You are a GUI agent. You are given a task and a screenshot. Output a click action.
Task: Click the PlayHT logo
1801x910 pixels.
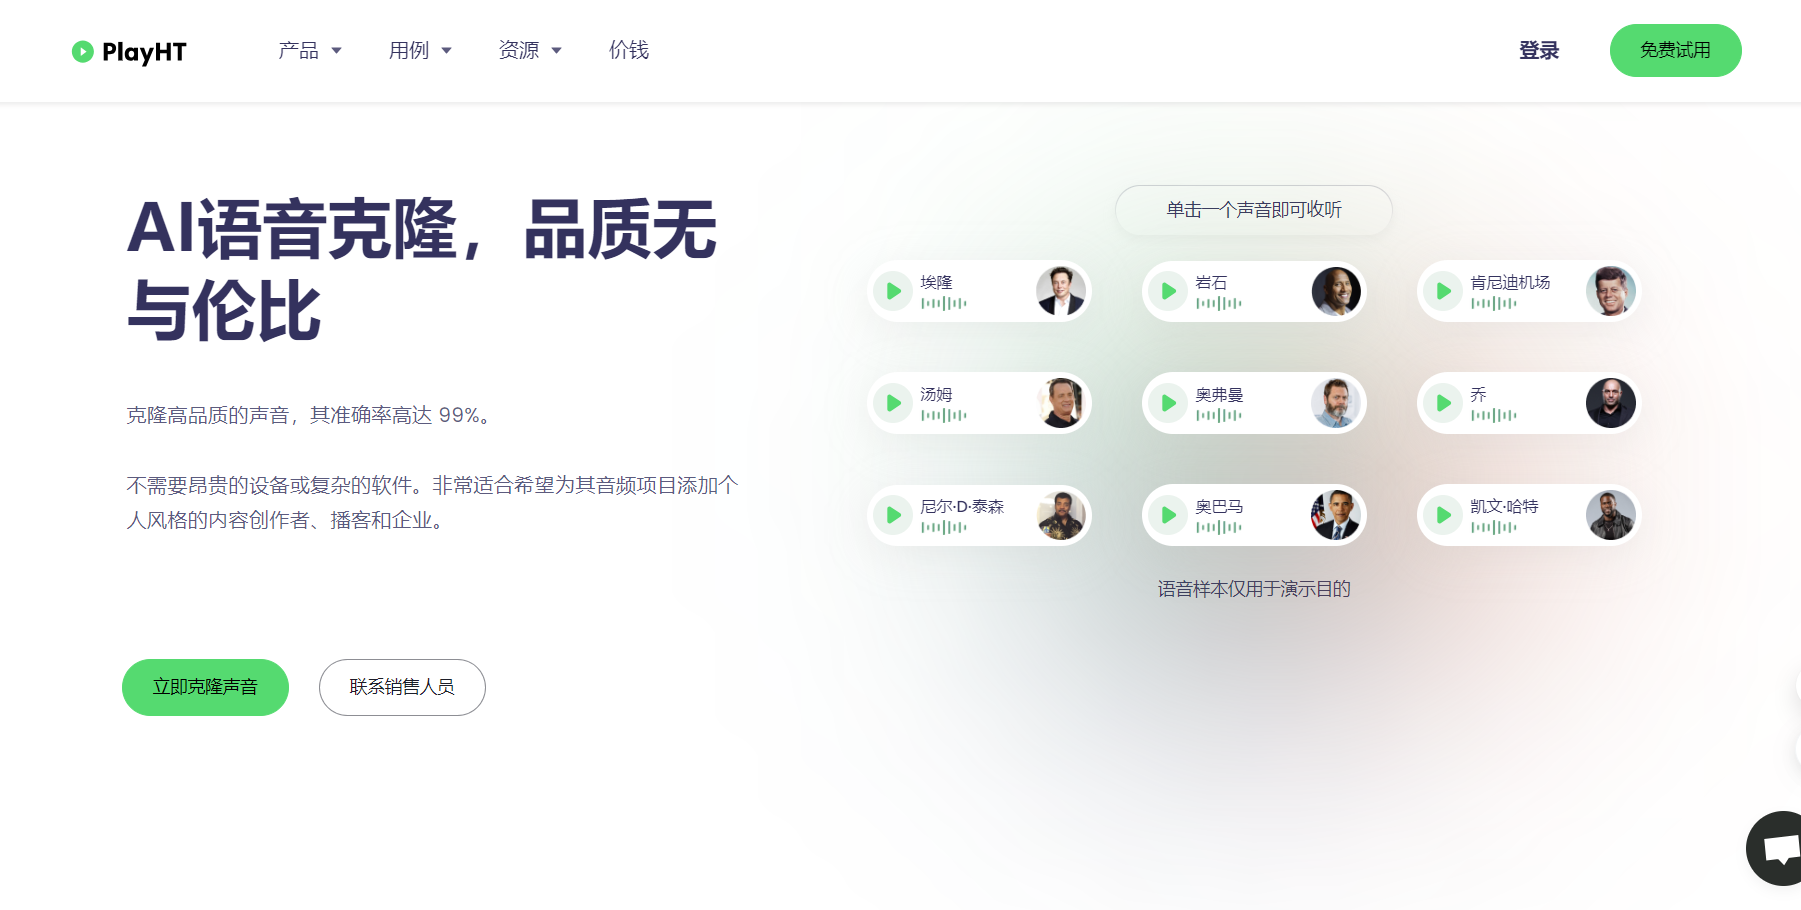pyautogui.click(x=129, y=51)
